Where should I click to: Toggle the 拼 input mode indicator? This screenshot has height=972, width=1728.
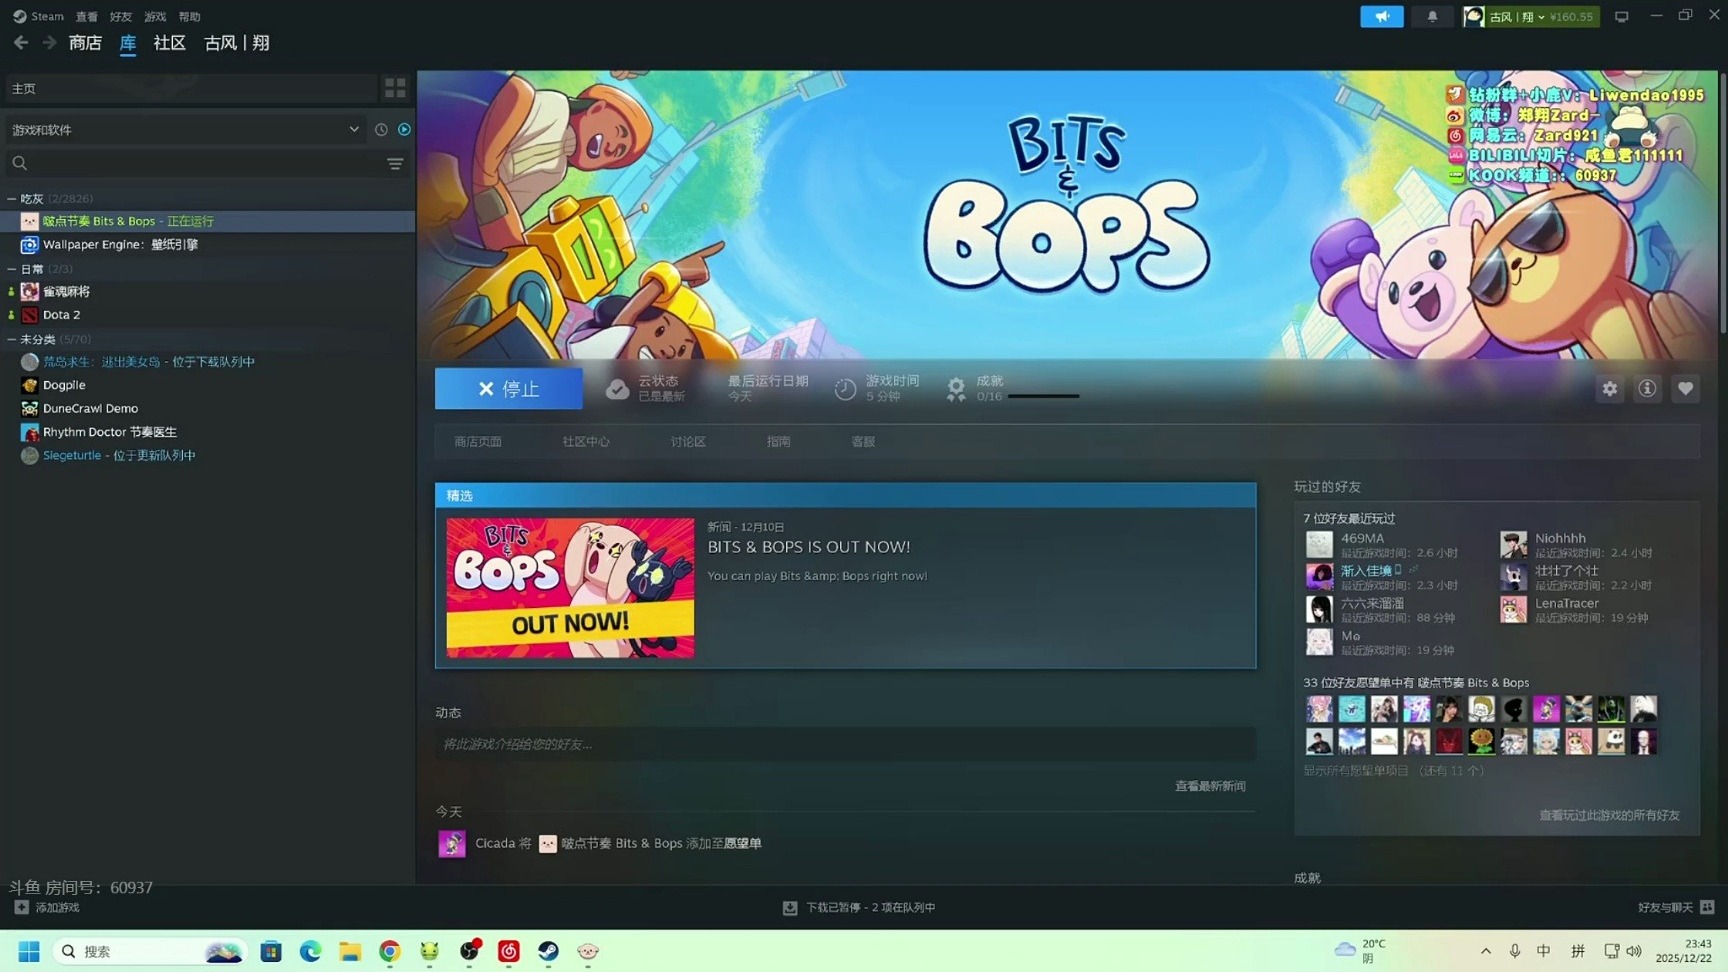(1578, 951)
